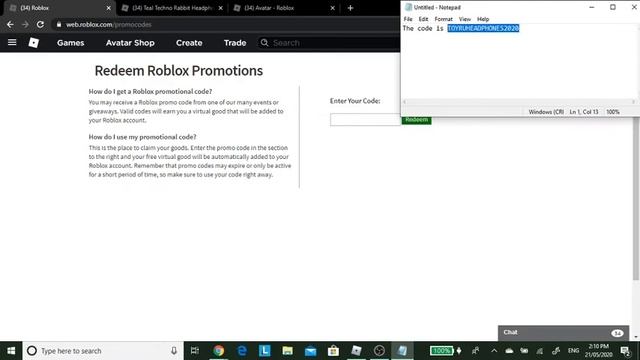Viewport: 640px width, 360px height.
Task: Reload the Roblox page
Action: point(40,24)
